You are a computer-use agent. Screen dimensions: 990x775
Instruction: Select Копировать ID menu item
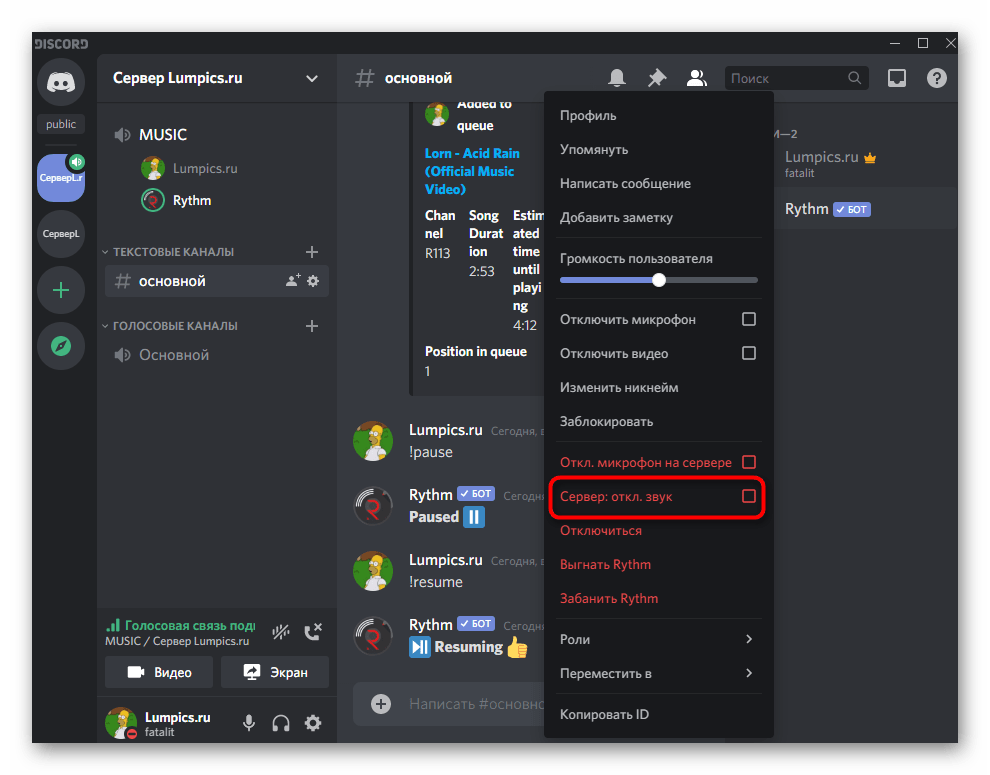click(x=658, y=714)
